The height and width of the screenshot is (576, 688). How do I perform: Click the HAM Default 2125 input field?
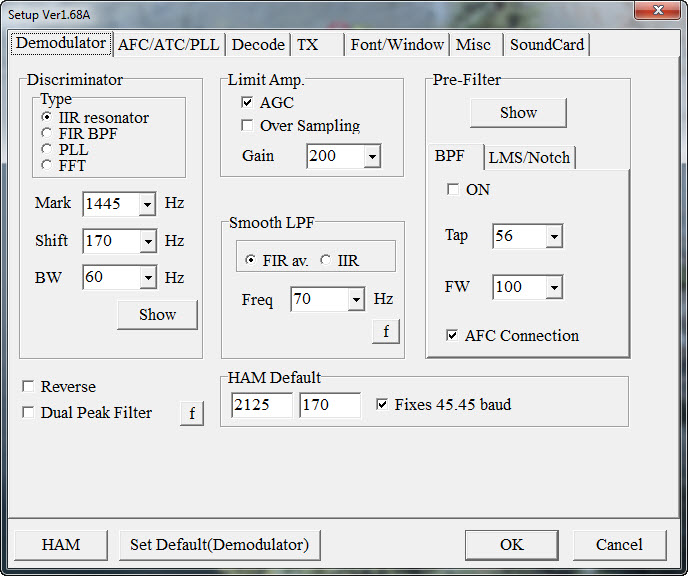261,405
